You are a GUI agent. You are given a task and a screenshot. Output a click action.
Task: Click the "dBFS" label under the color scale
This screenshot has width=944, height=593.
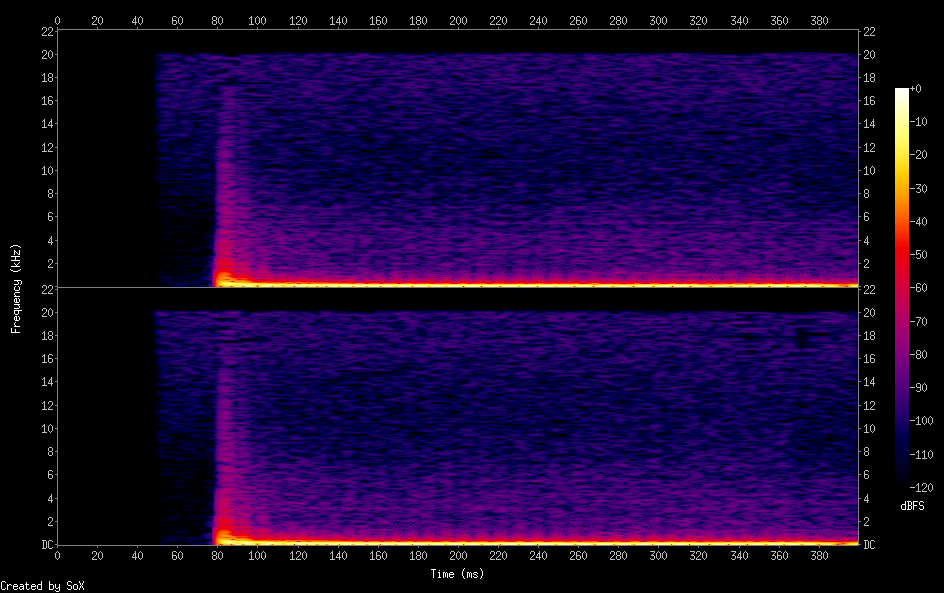pyautogui.click(x=912, y=506)
